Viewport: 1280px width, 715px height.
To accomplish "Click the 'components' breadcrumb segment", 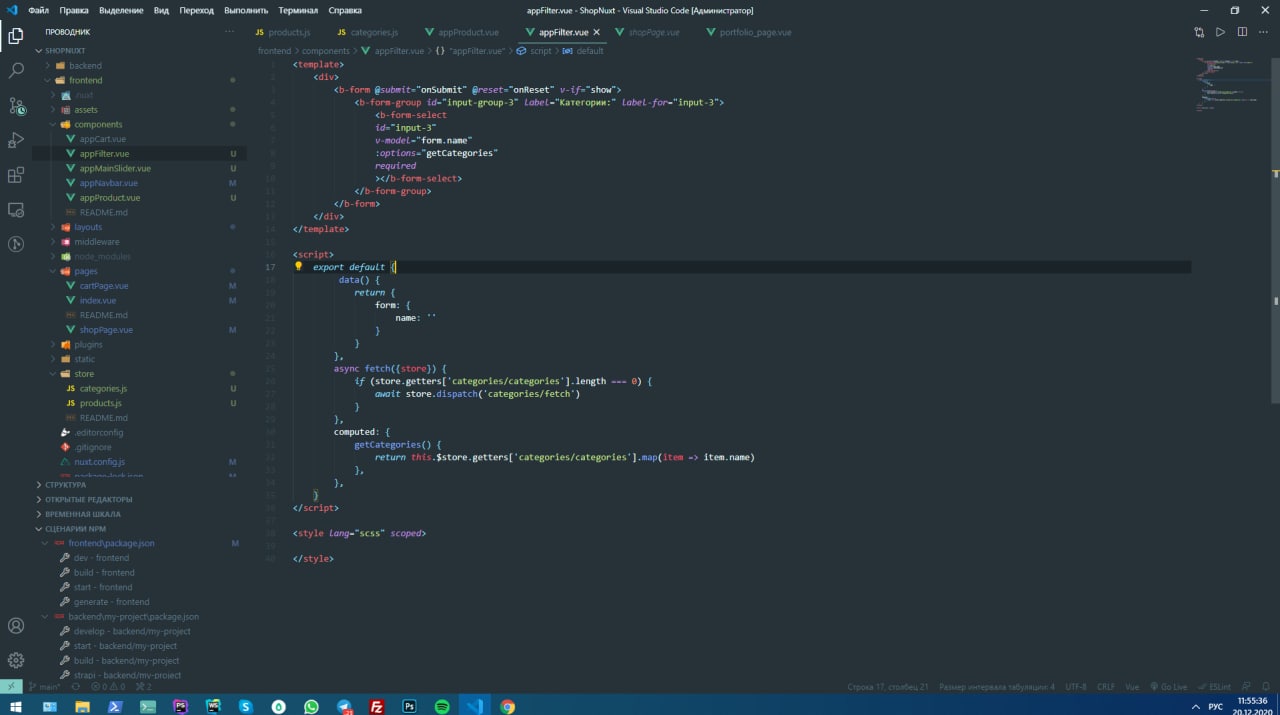I will click(326, 50).
